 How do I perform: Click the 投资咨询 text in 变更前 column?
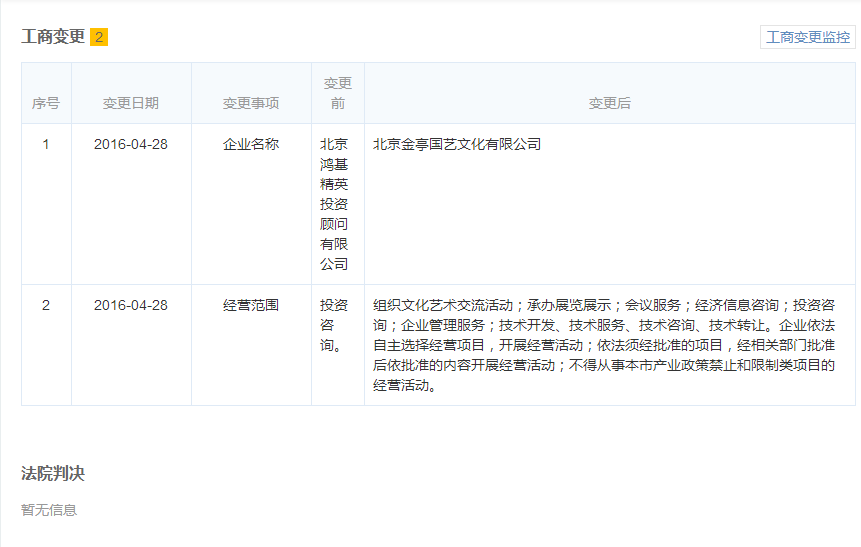point(334,325)
